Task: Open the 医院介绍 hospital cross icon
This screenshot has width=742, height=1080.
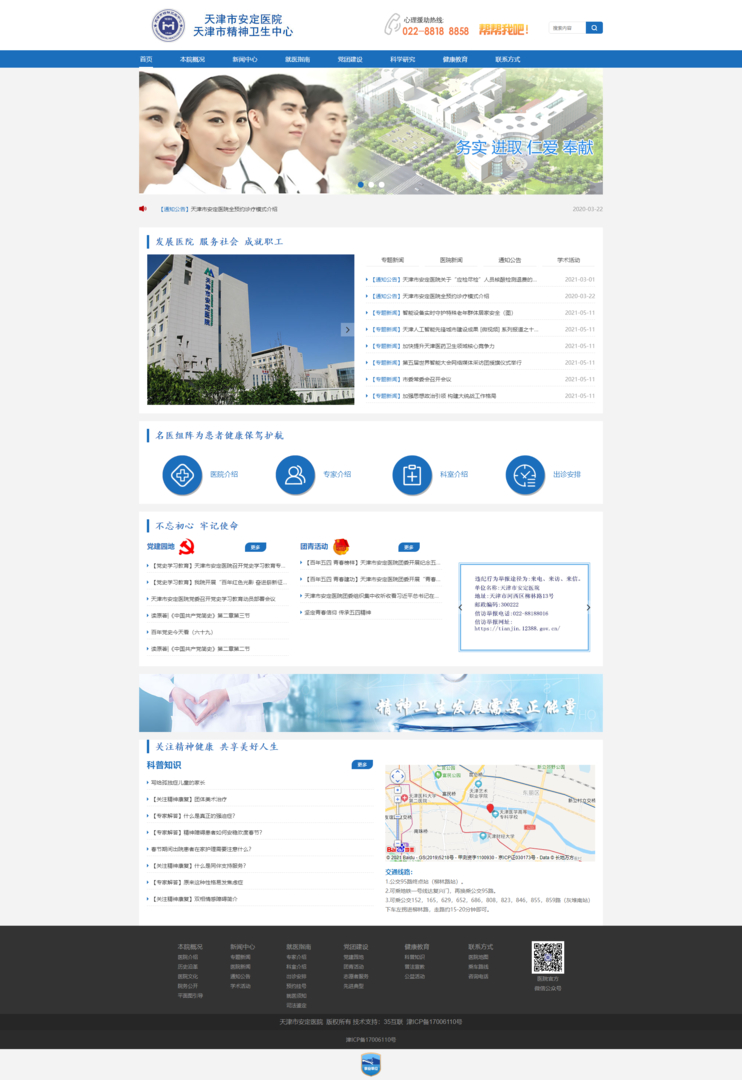Action: tap(183, 475)
